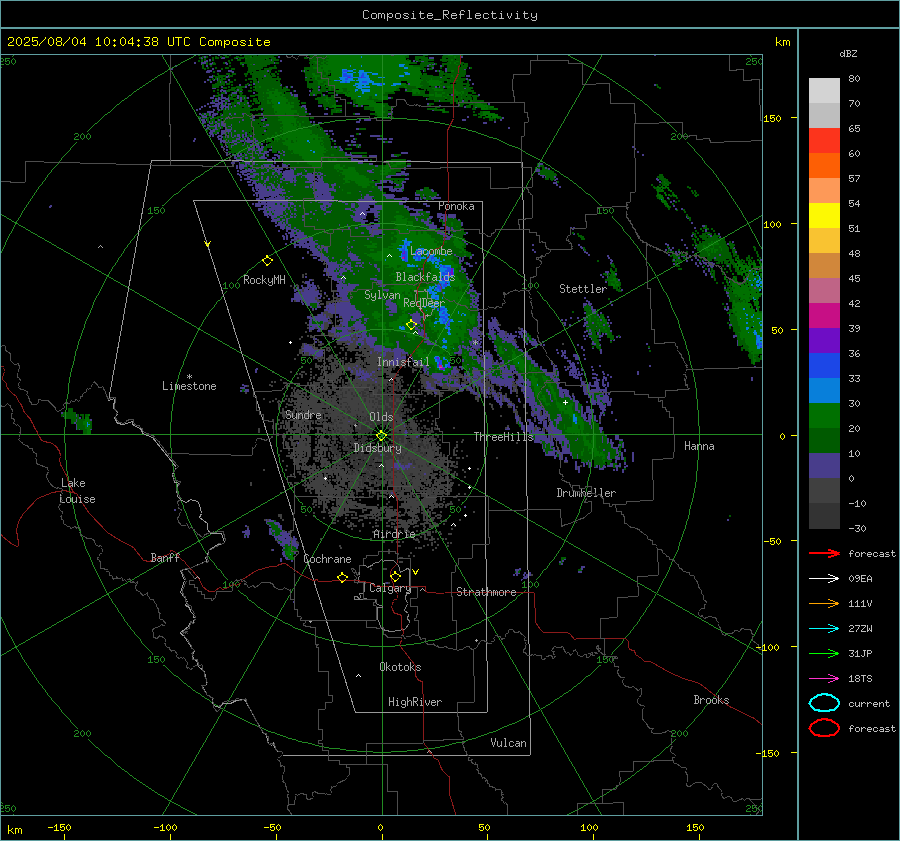Pick the bright green 20-30 dBZ band
This screenshot has width=900, height=841.
(824, 416)
